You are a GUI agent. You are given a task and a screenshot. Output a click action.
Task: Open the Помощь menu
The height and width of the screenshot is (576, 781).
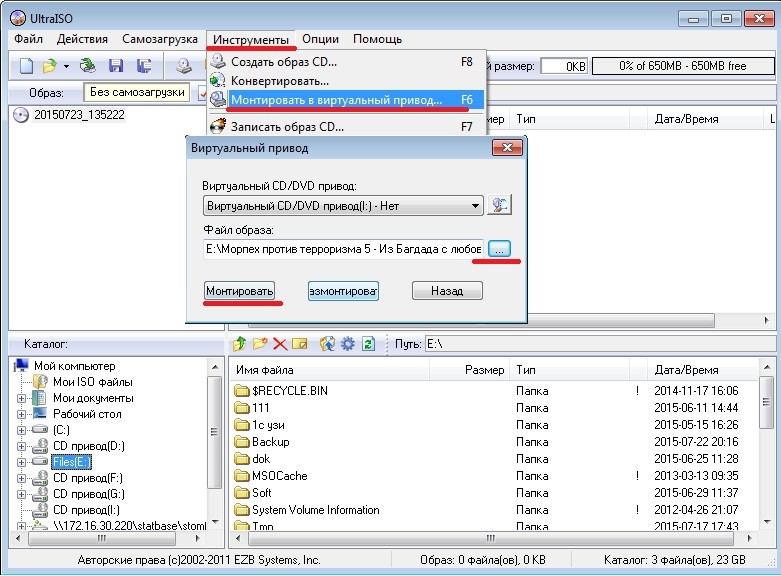(x=378, y=39)
